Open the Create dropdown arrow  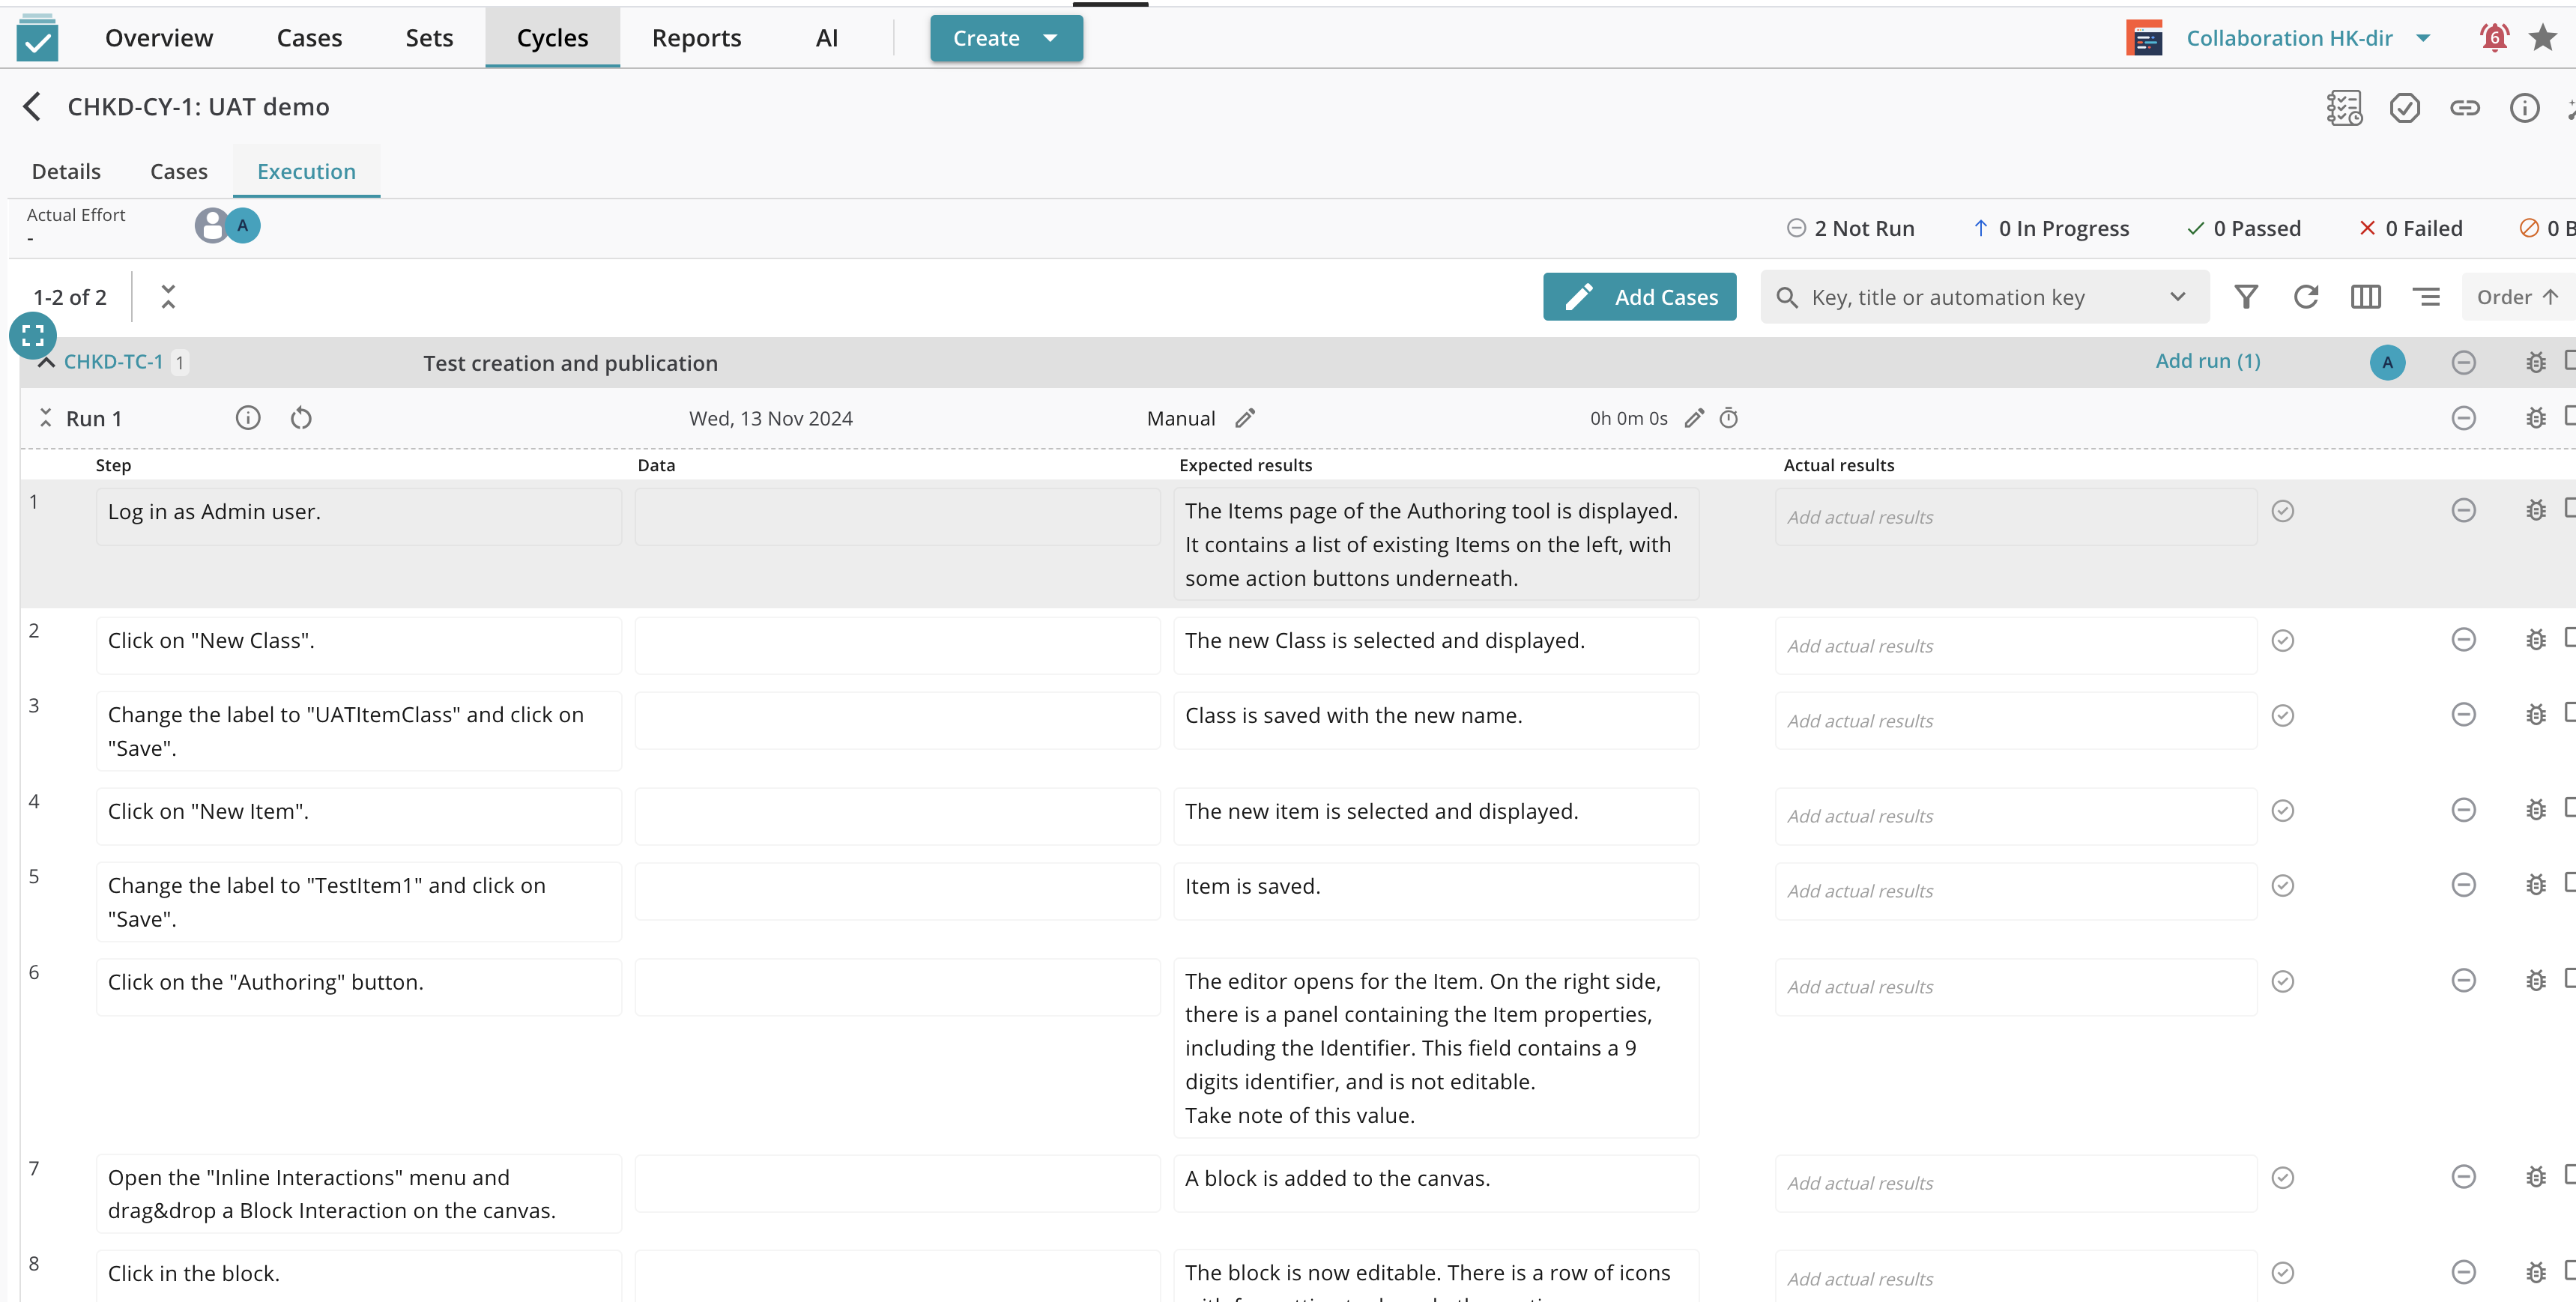(x=1050, y=38)
